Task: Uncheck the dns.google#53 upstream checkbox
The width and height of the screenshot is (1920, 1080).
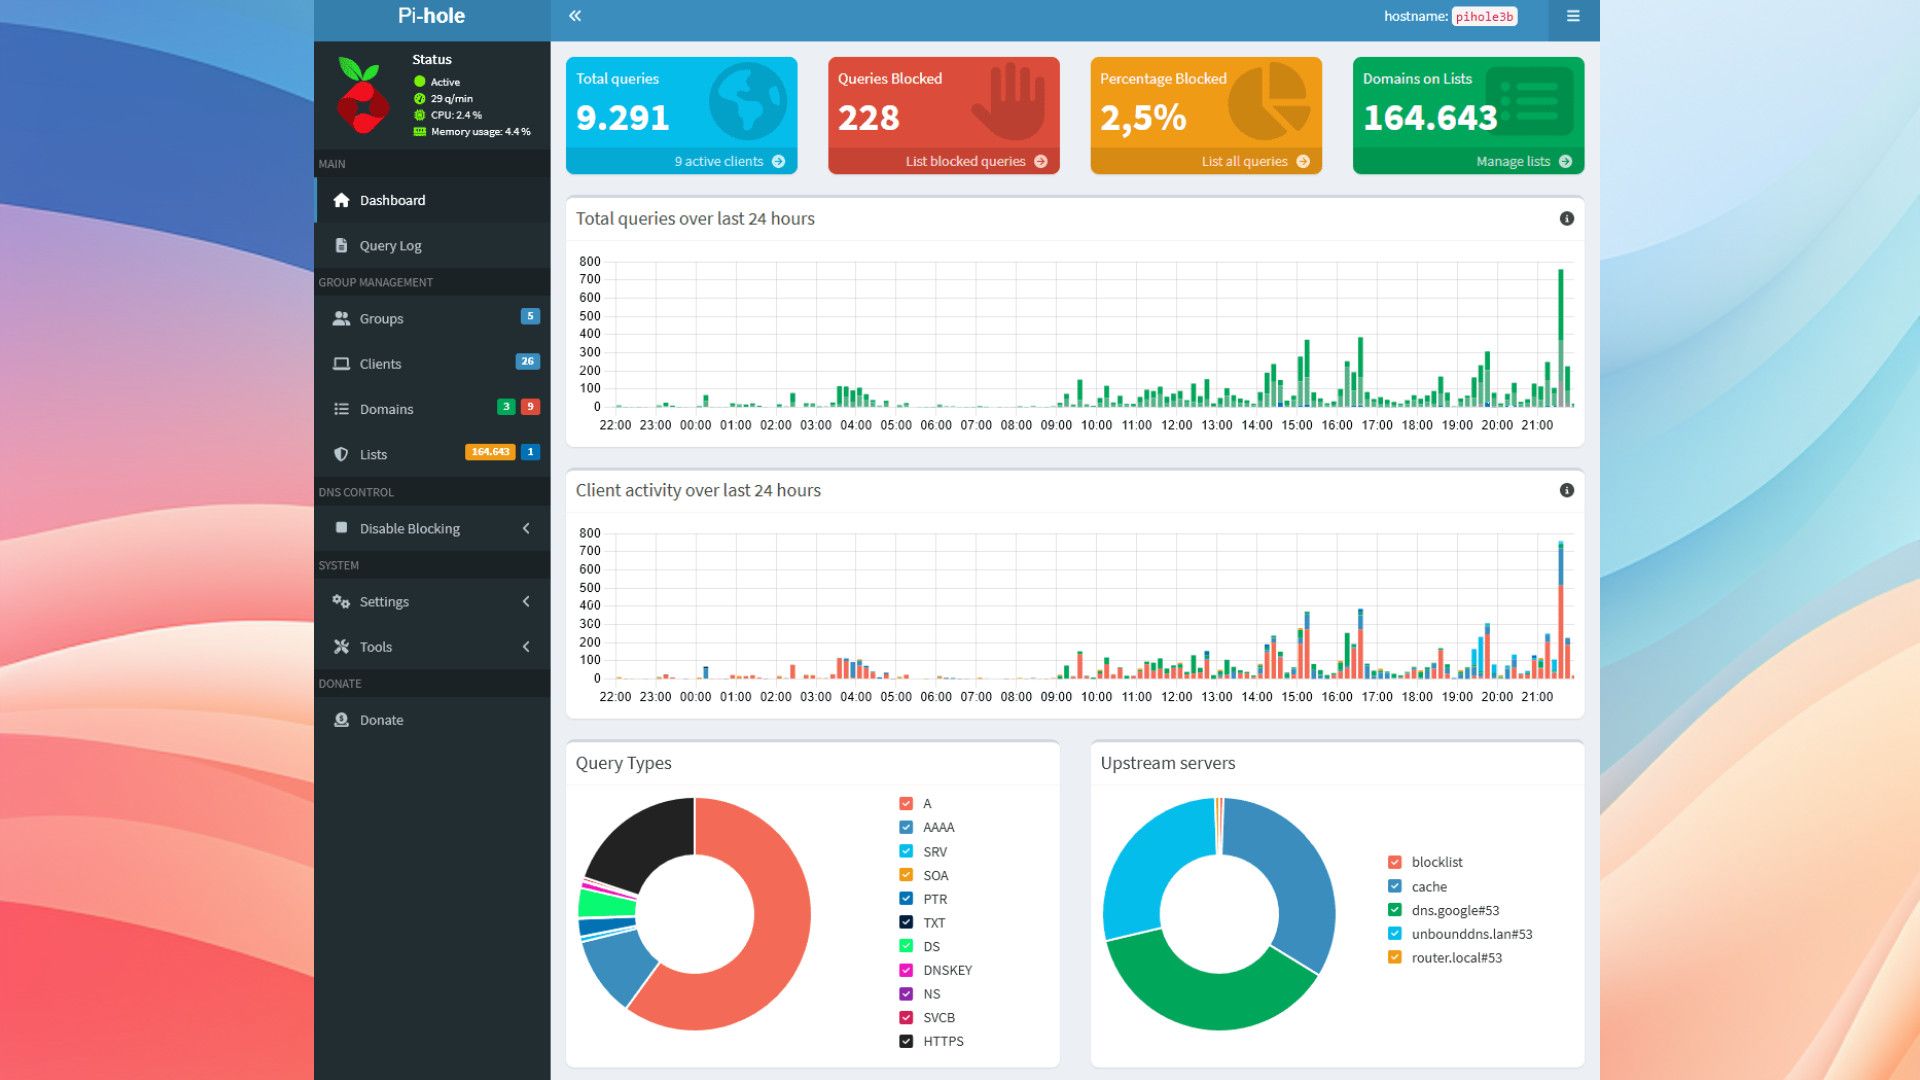Action: coord(1395,910)
